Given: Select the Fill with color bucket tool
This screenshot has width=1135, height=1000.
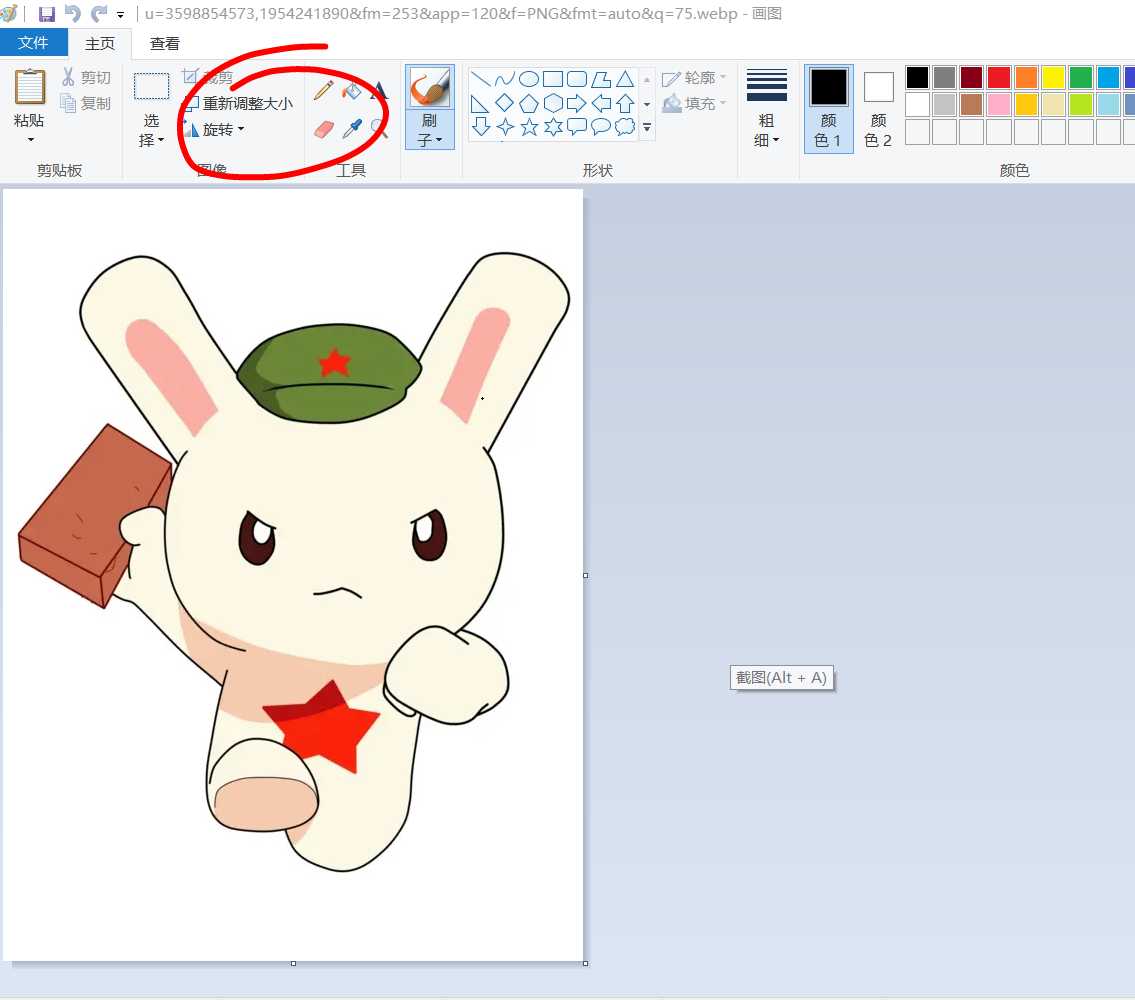Looking at the screenshot, I should point(352,91).
